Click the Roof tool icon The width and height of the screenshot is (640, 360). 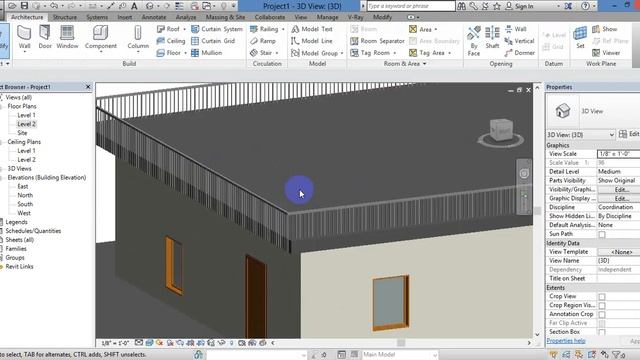tap(161, 29)
